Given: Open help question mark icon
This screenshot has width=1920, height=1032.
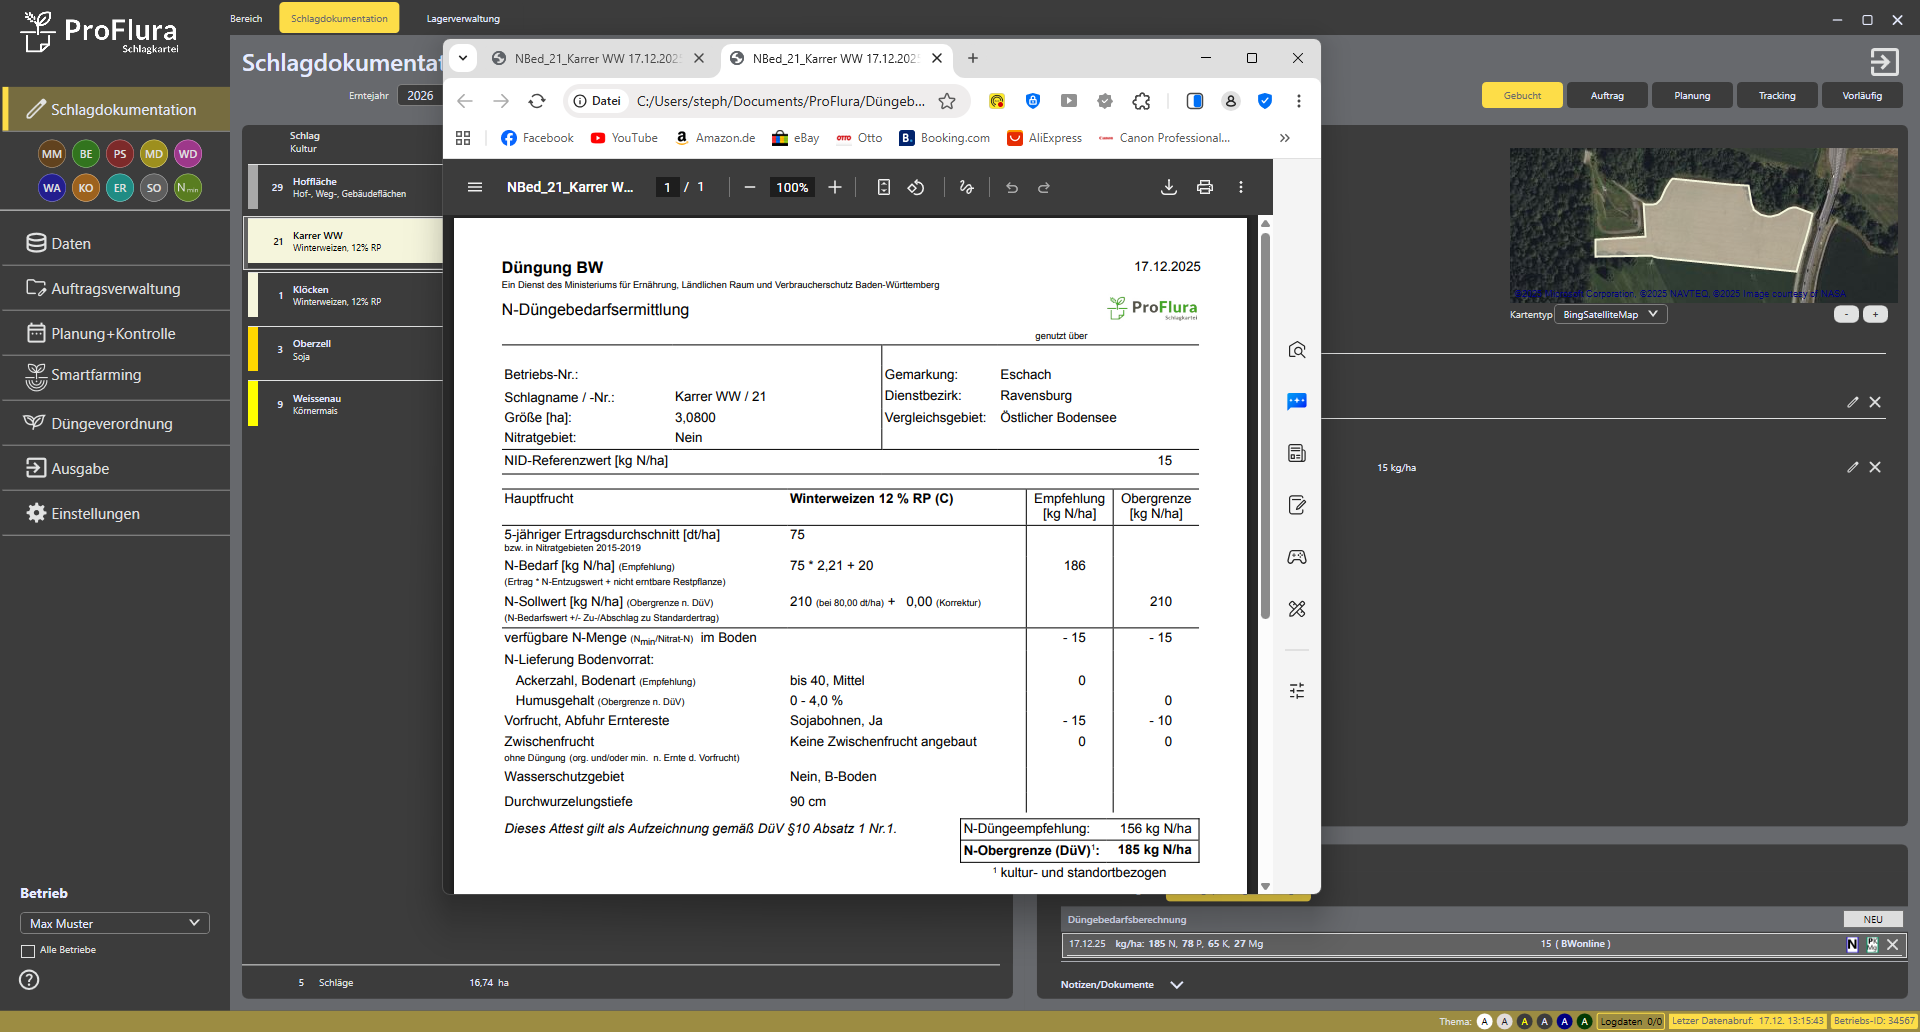Looking at the screenshot, I should pyautogui.click(x=30, y=980).
